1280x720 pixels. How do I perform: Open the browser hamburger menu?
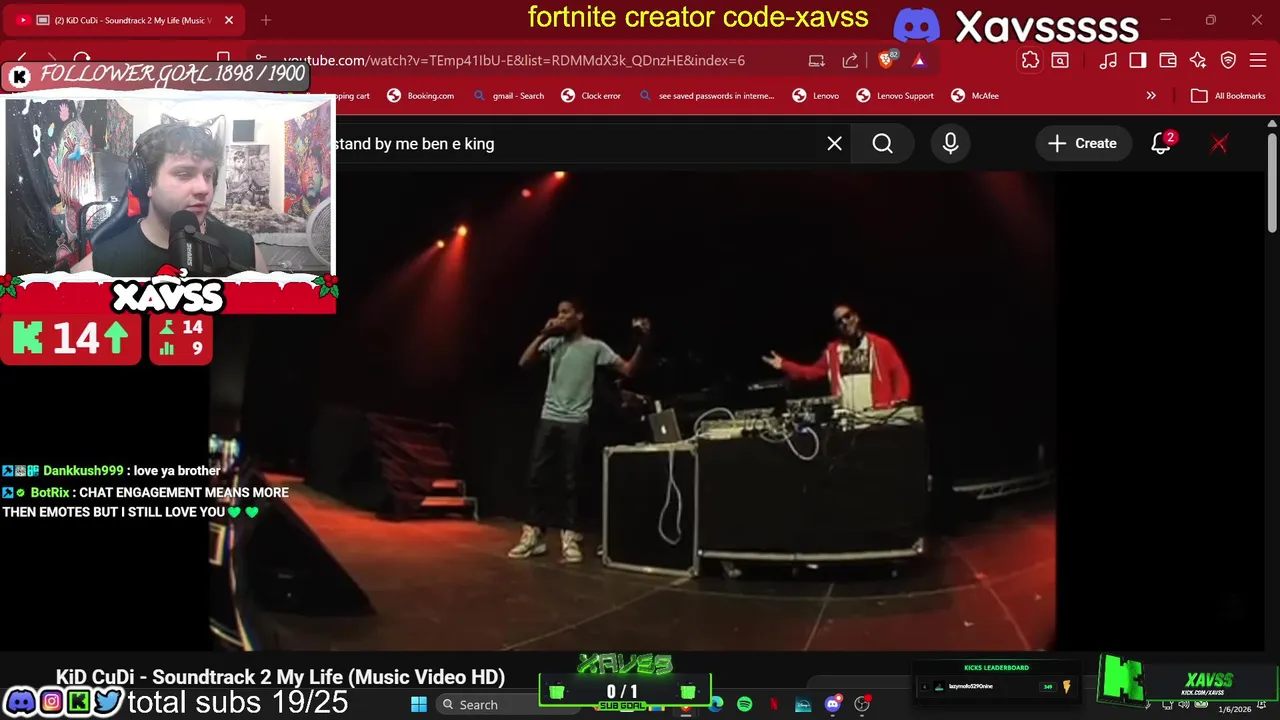coord(1258,61)
